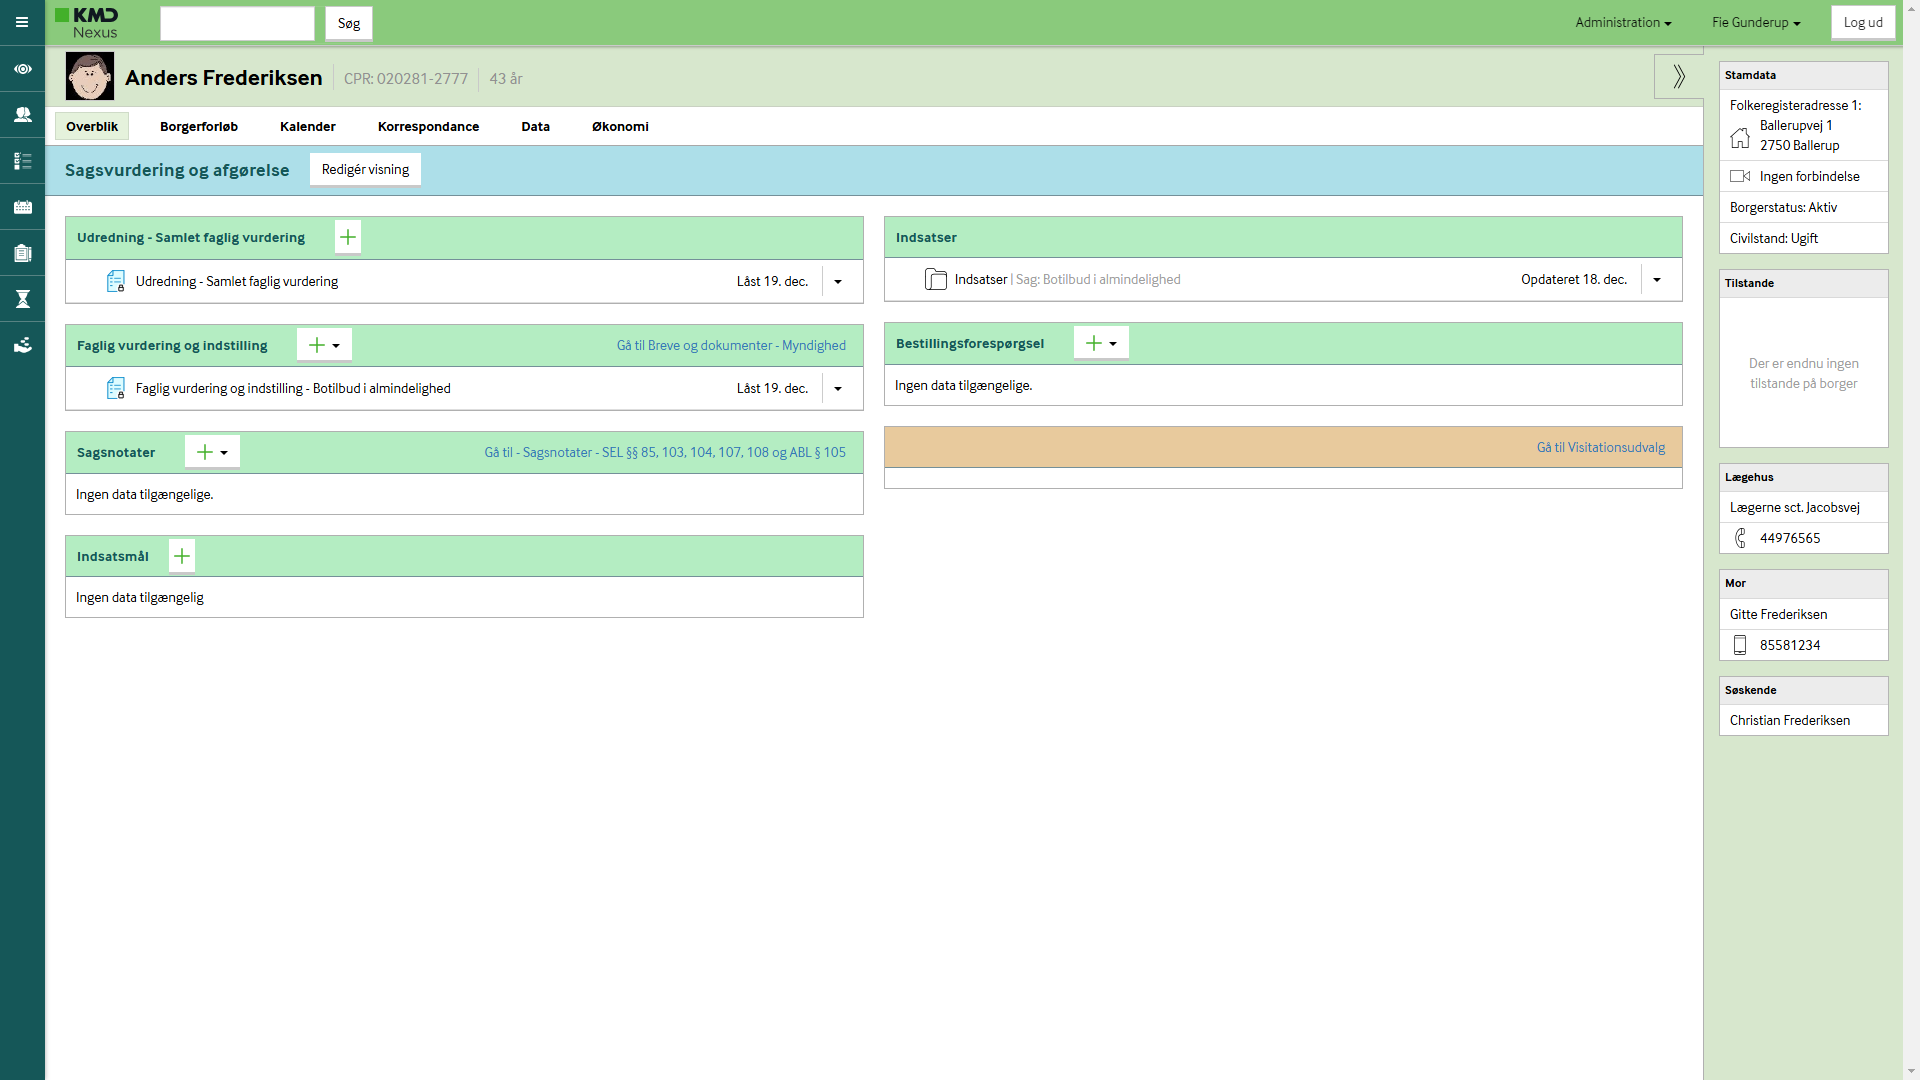Open the task list sidebar icon
Screen dimensions: 1920x1080
[x=22, y=161]
